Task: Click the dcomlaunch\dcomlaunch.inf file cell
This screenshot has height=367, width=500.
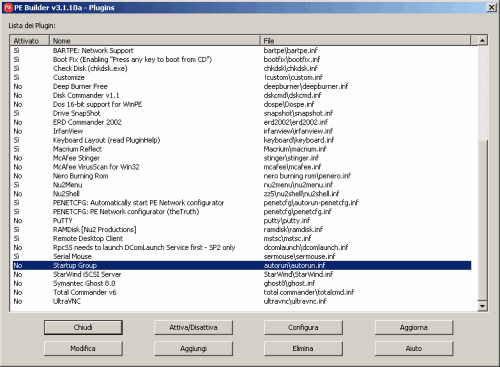Action: coord(306,248)
